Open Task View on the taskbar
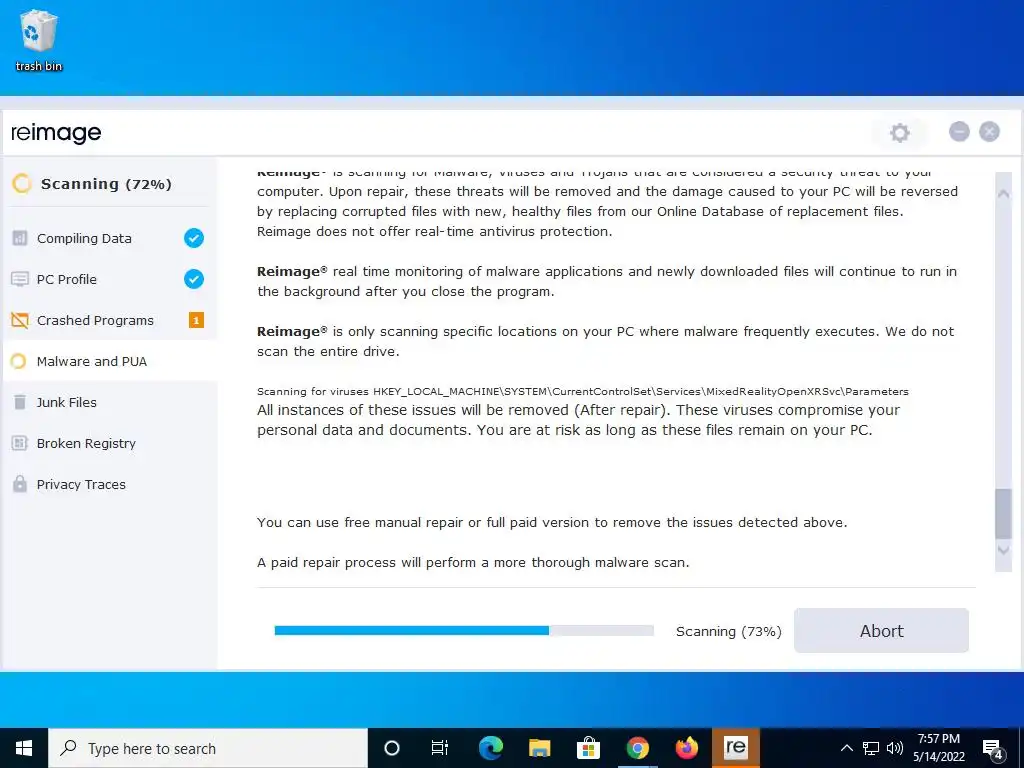The height and width of the screenshot is (768, 1024). 440,748
